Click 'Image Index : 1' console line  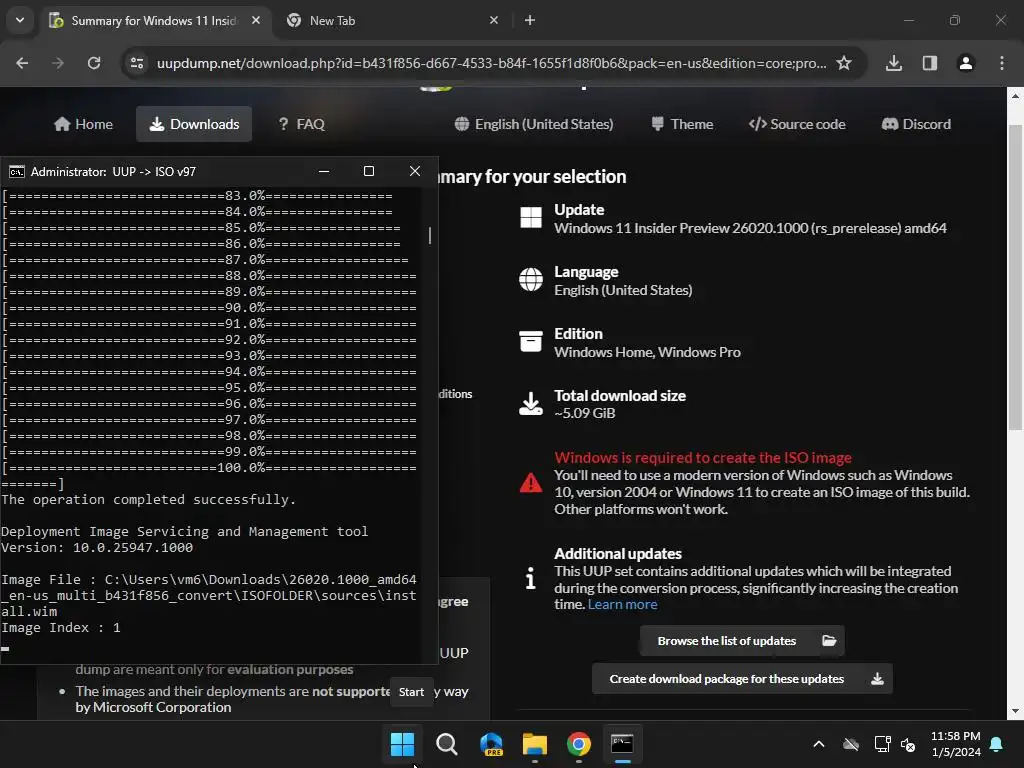click(x=61, y=628)
